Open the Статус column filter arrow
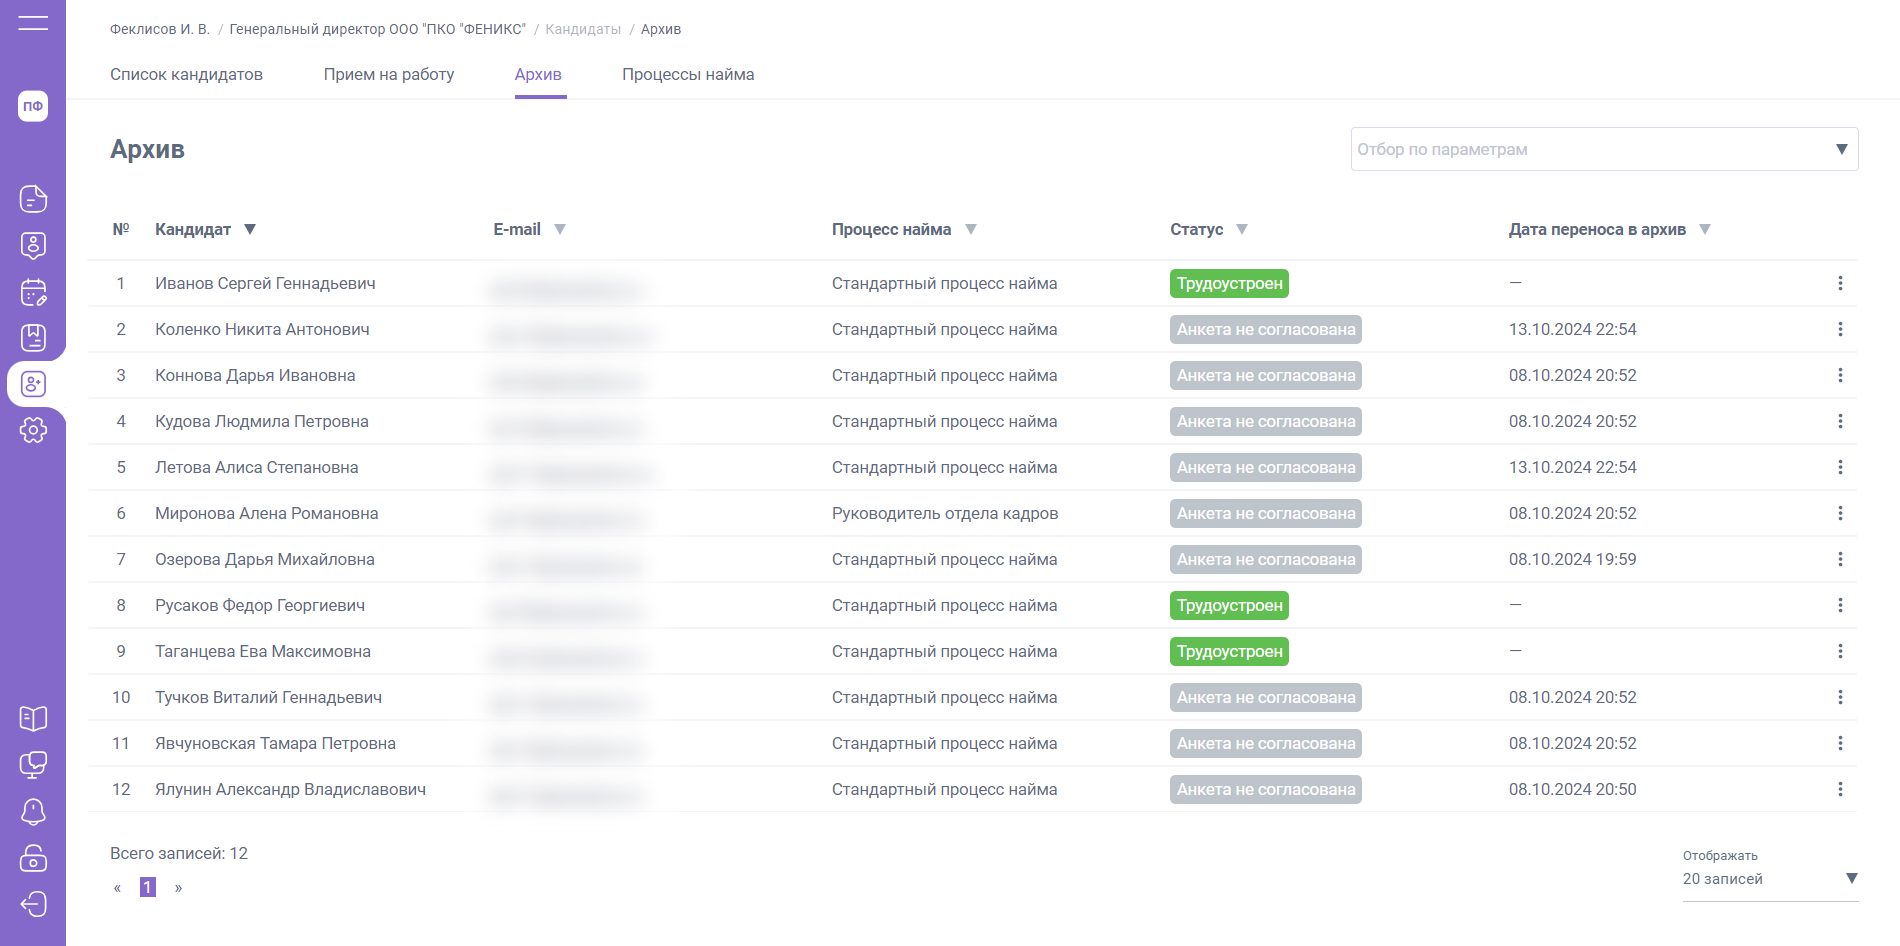The width and height of the screenshot is (1900, 946). [1241, 229]
